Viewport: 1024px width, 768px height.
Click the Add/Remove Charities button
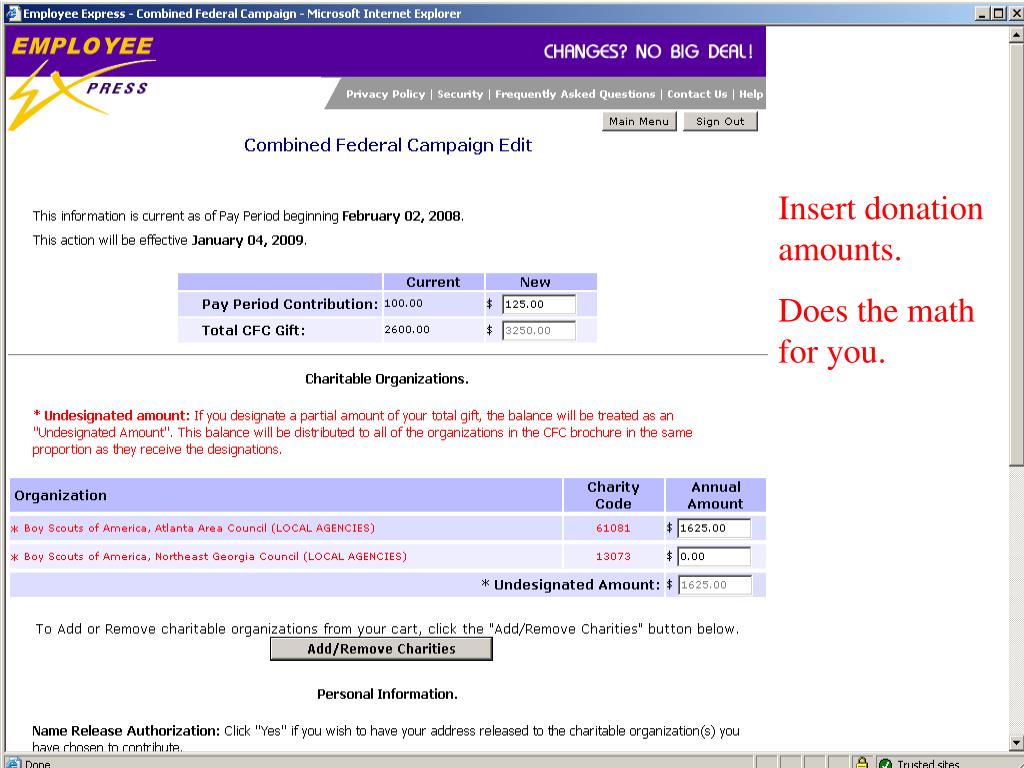coord(381,649)
